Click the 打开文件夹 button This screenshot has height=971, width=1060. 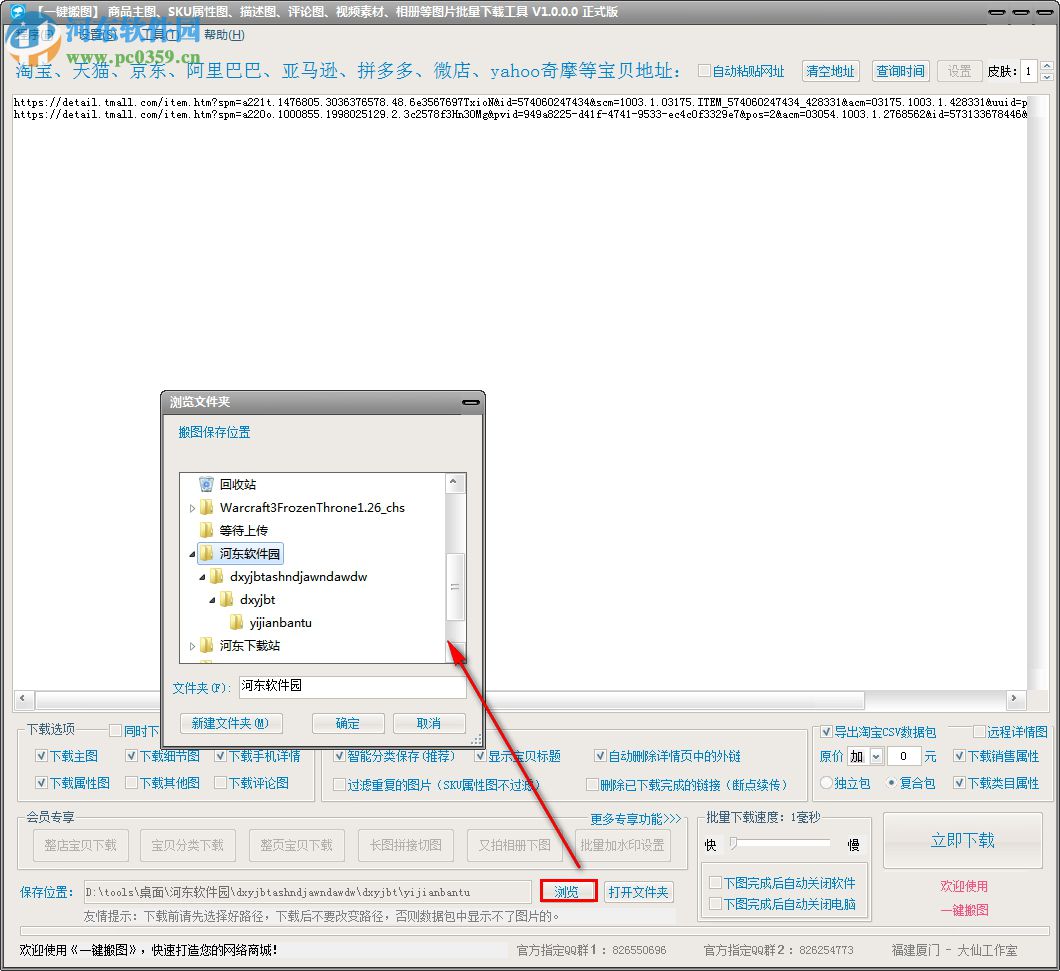point(638,892)
